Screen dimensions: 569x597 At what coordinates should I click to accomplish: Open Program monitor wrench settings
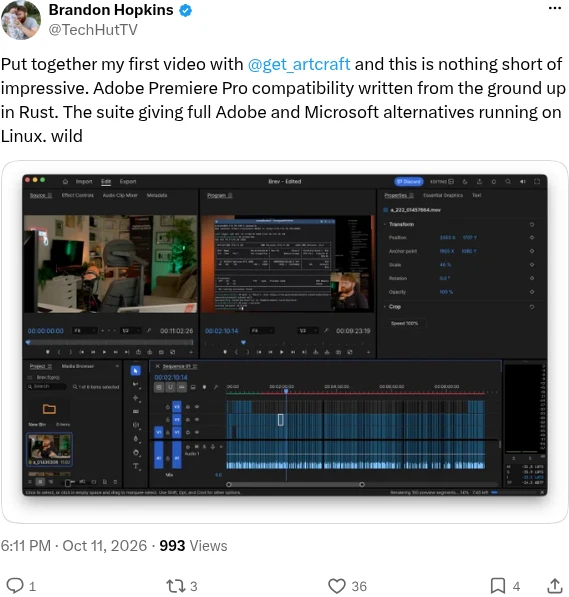pyautogui.click(x=326, y=330)
